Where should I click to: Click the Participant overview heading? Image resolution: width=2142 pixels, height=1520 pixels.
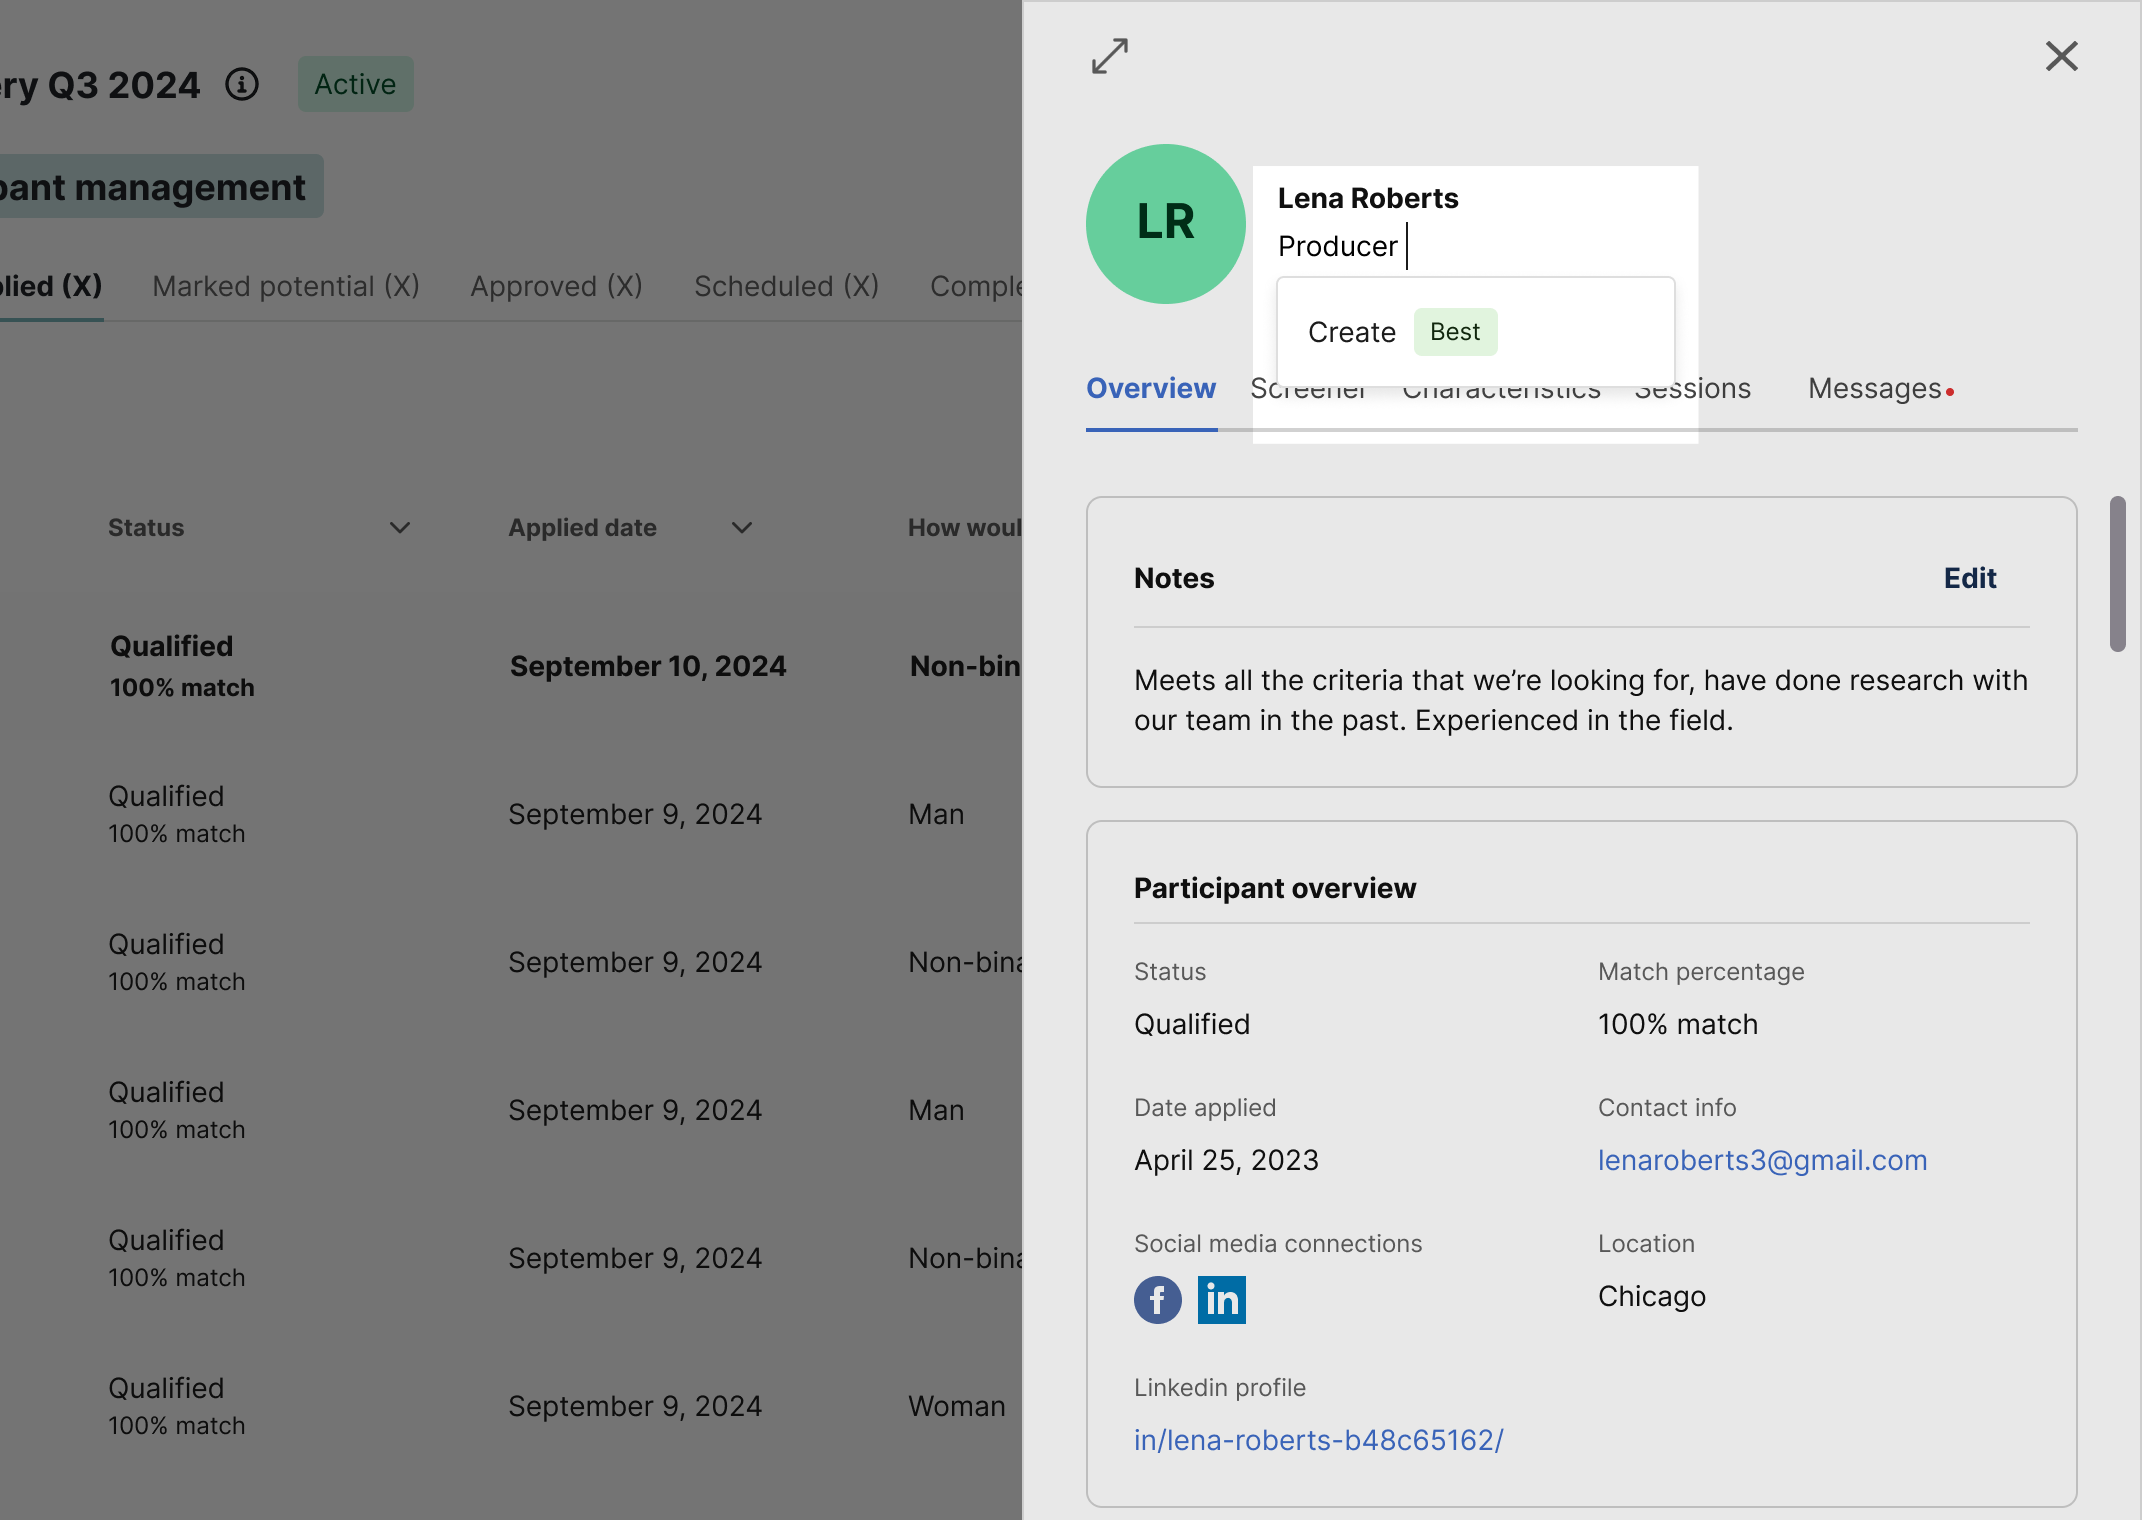[1275, 888]
